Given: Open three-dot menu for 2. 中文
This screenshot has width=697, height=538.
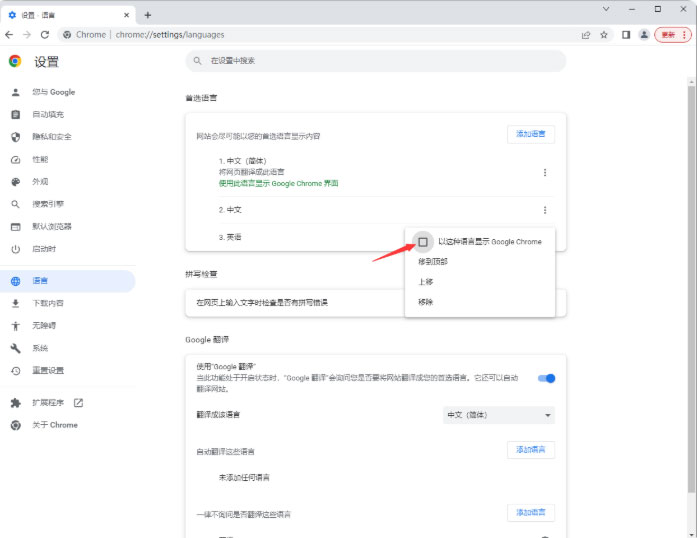Looking at the screenshot, I should pyautogui.click(x=545, y=210).
